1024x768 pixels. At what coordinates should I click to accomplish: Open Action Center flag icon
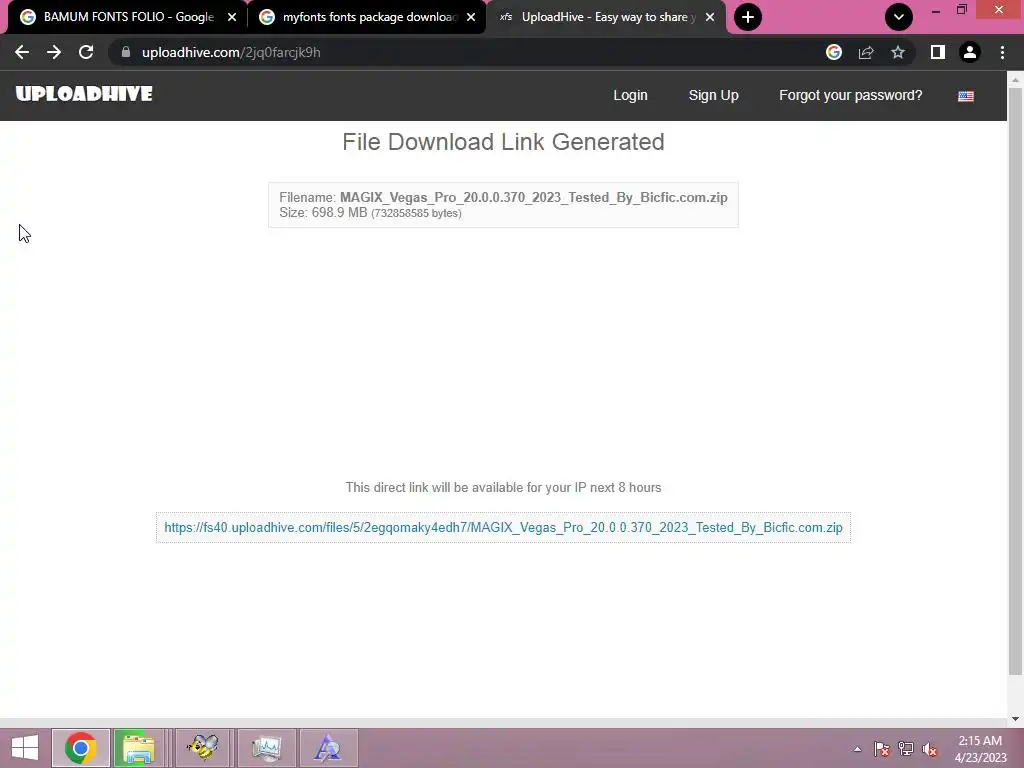coord(882,749)
